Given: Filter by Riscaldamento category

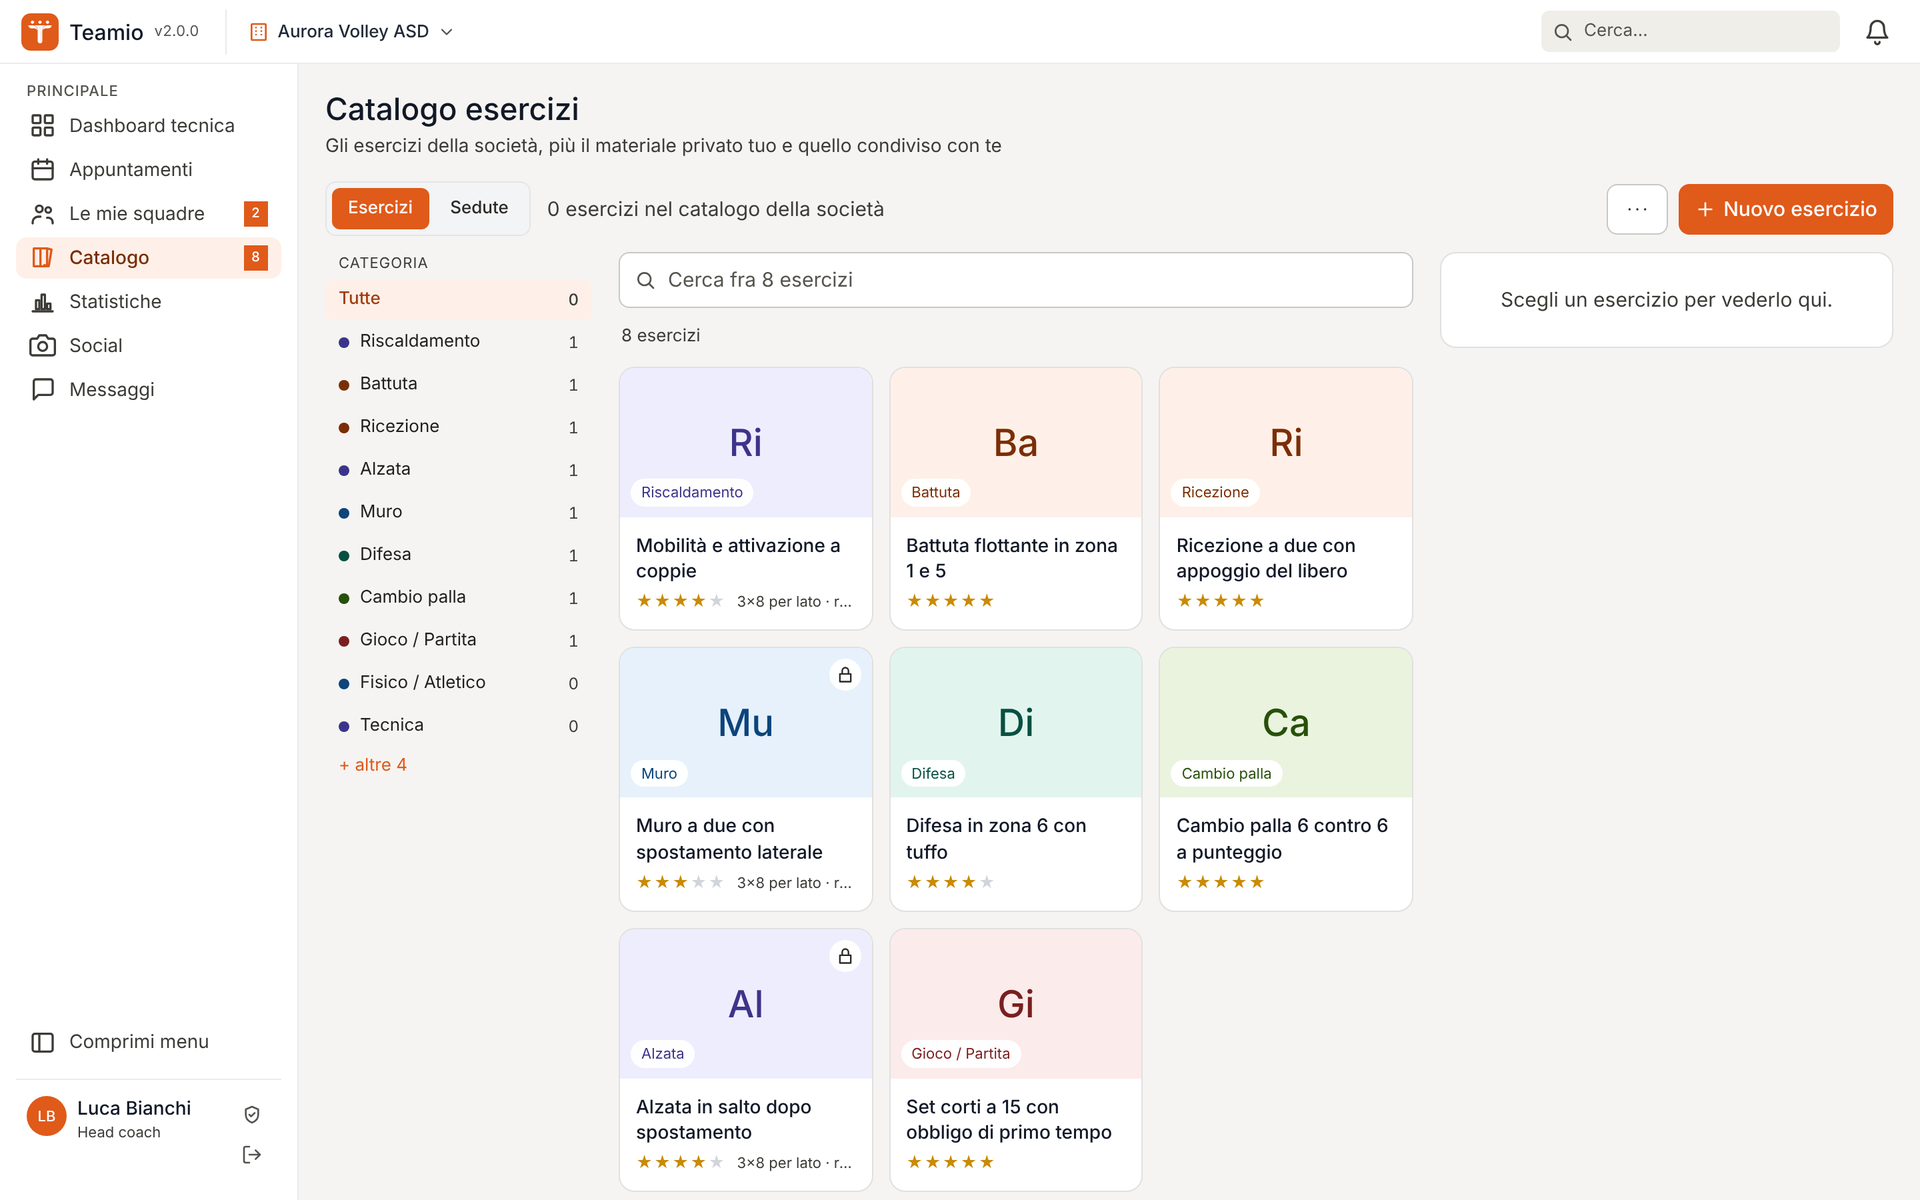Looking at the screenshot, I should [458, 342].
